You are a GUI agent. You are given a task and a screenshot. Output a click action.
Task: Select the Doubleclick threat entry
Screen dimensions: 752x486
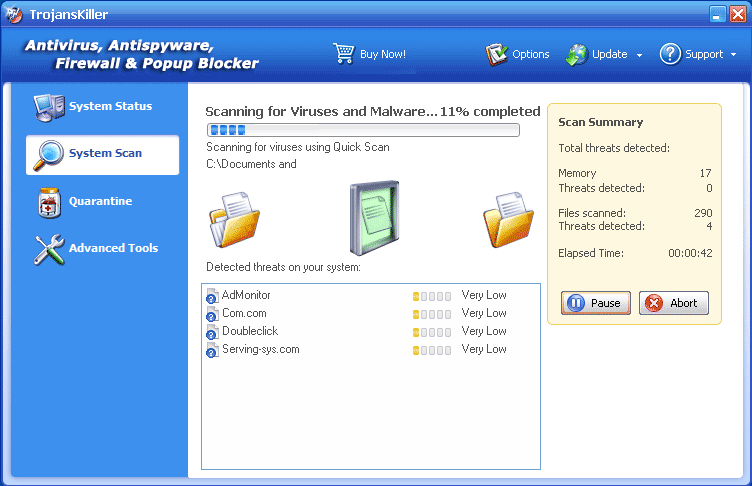pyautogui.click(x=250, y=331)
